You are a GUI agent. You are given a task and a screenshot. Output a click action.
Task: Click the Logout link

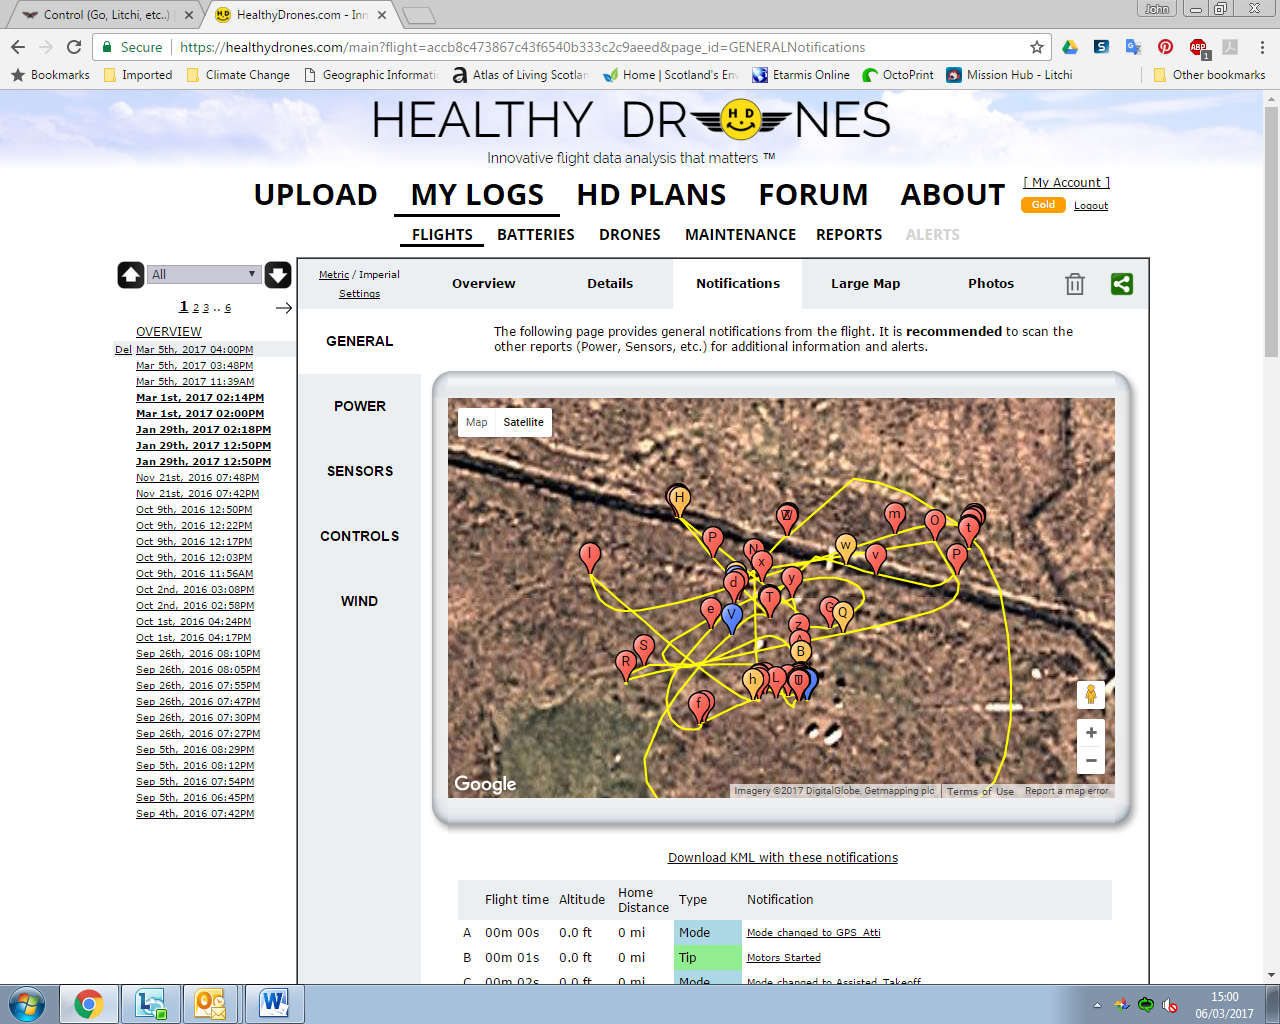tap(1091, 206)
